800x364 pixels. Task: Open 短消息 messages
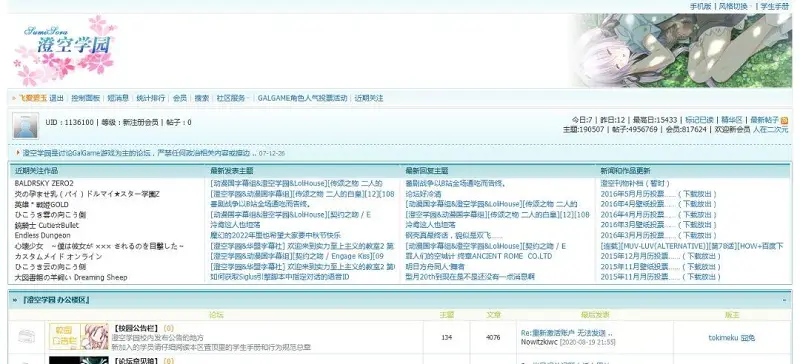118,98
